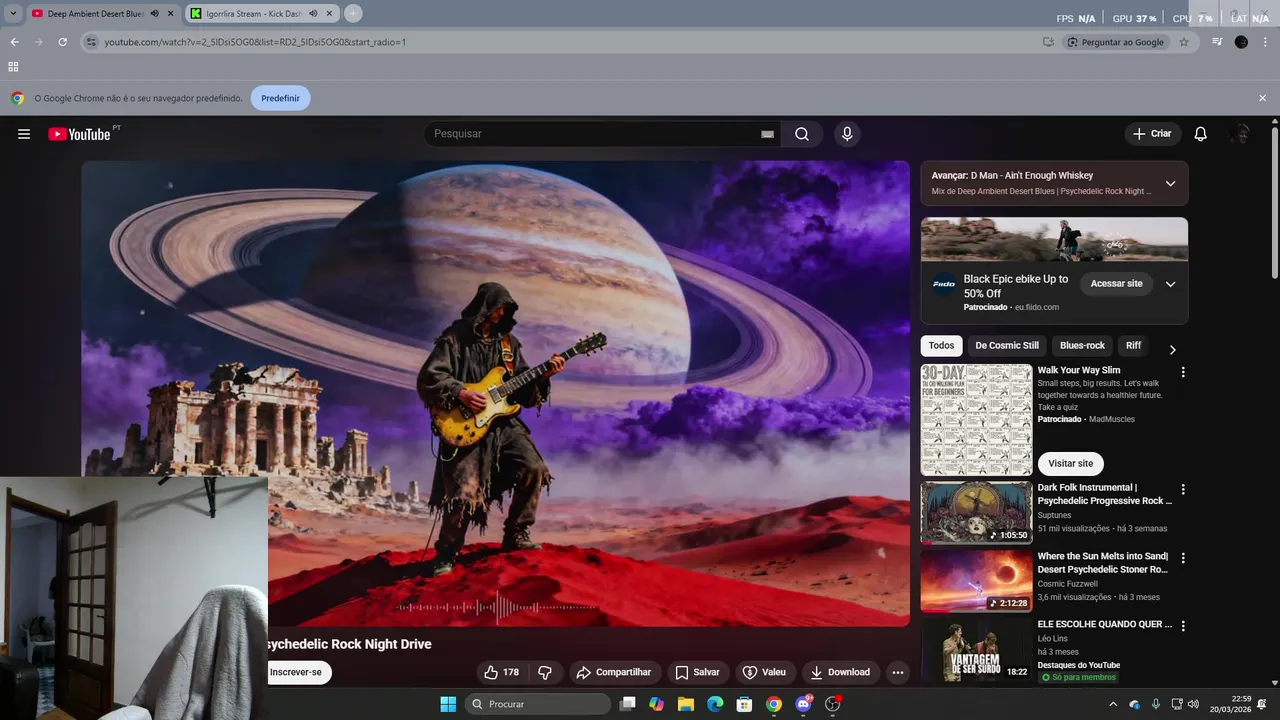
Task: Click the browser address bar URL
Action: click(x=255, y=42)
